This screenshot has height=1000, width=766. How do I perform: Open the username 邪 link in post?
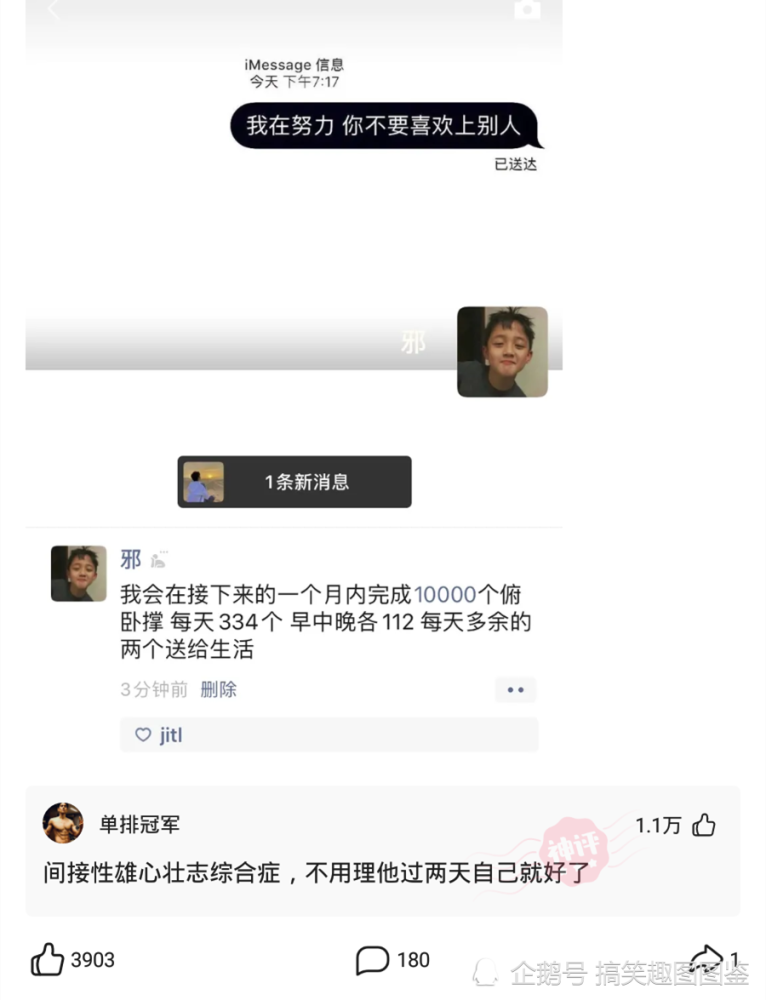pyautogui.click(x=131, y=559)
